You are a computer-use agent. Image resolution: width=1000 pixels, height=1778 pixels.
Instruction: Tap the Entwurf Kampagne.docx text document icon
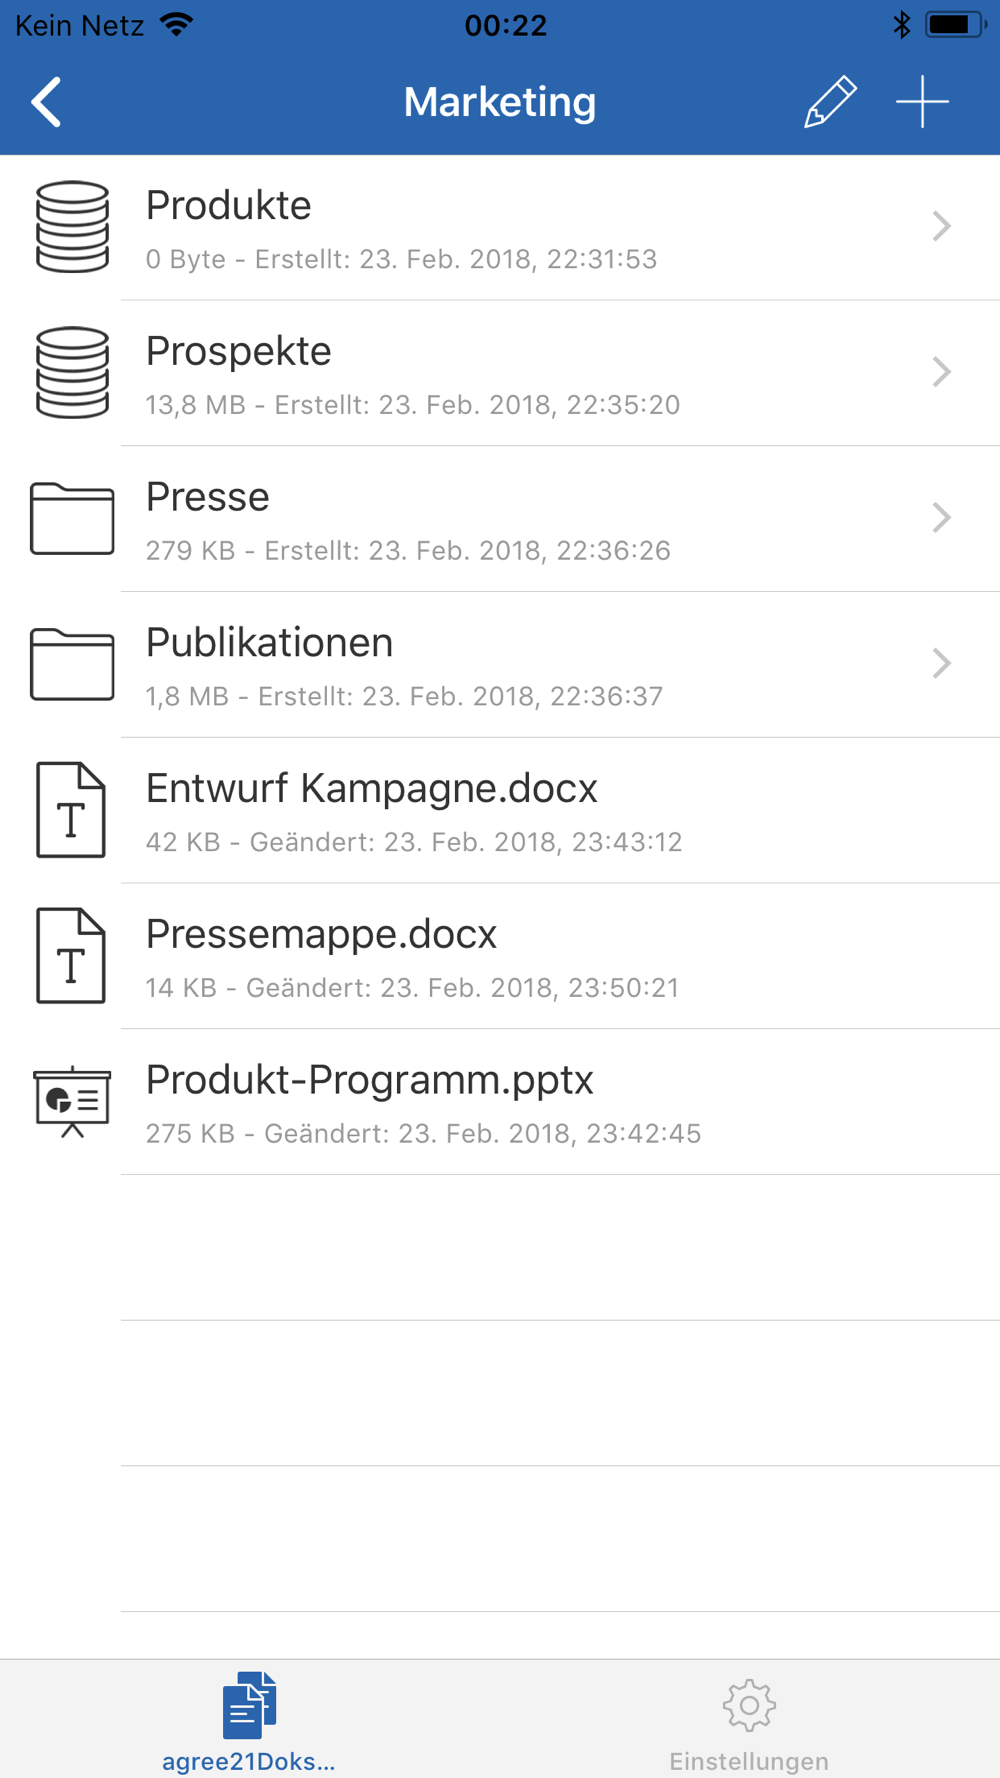tap(71, 810)
